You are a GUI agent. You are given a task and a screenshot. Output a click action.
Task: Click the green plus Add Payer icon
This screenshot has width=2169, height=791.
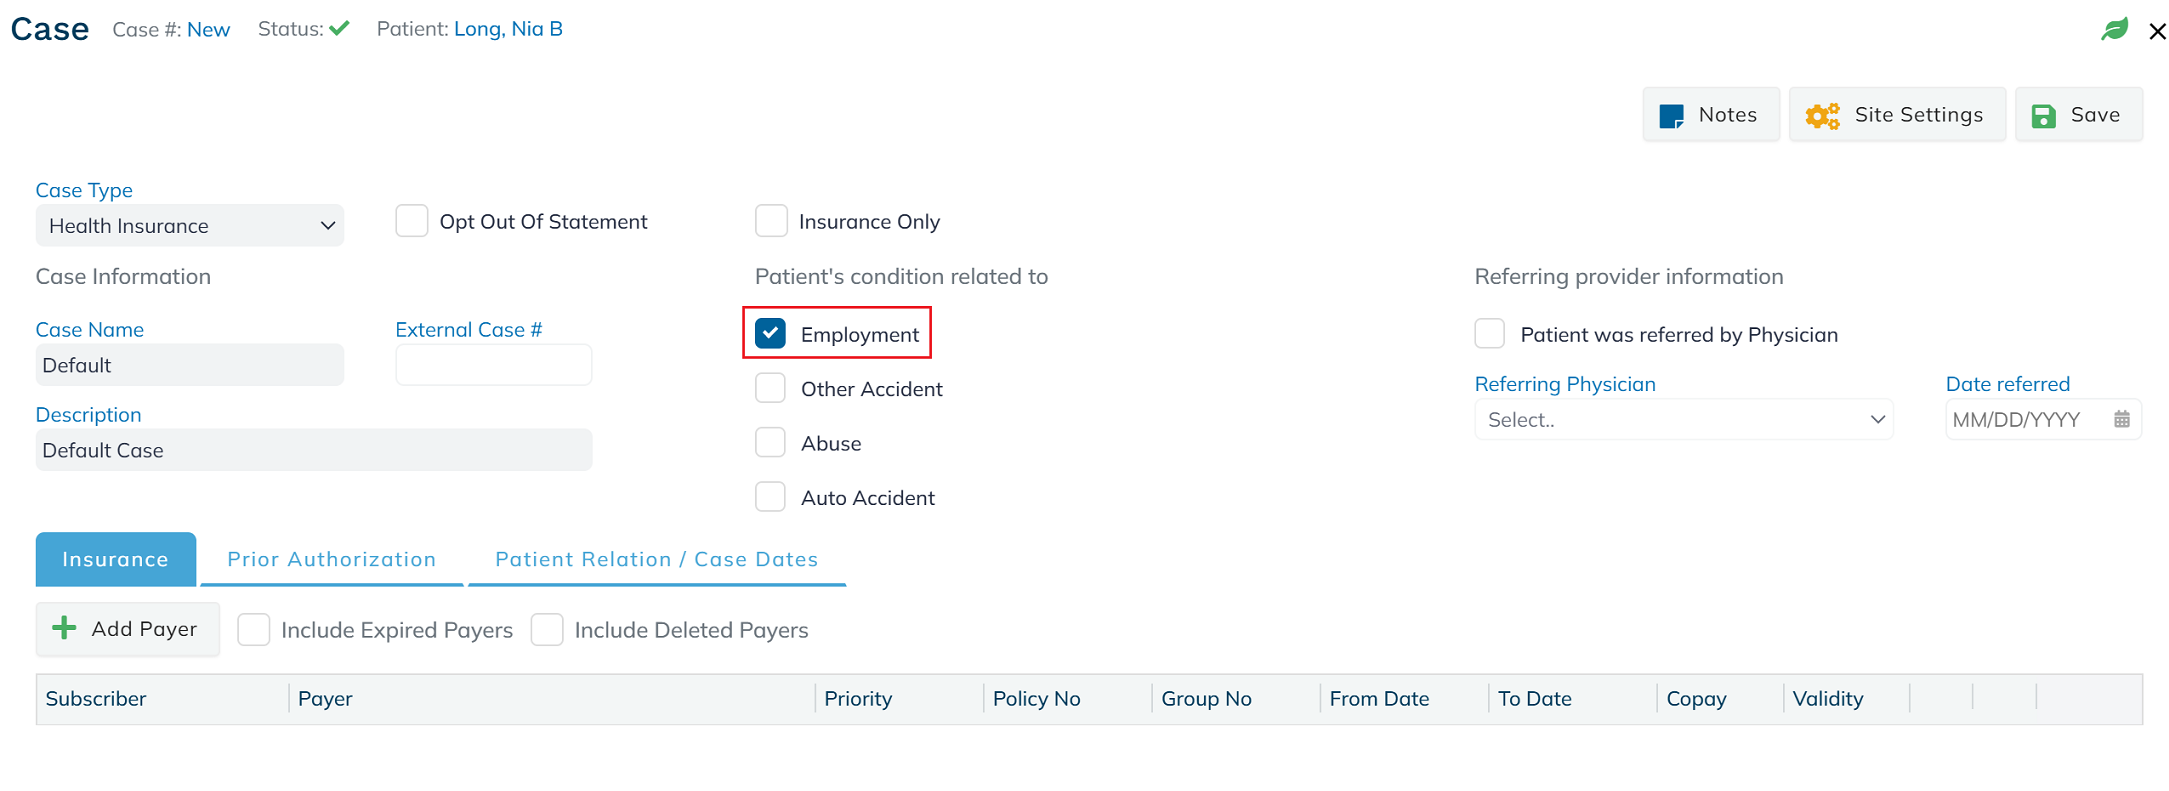click(x=64, y=628)
